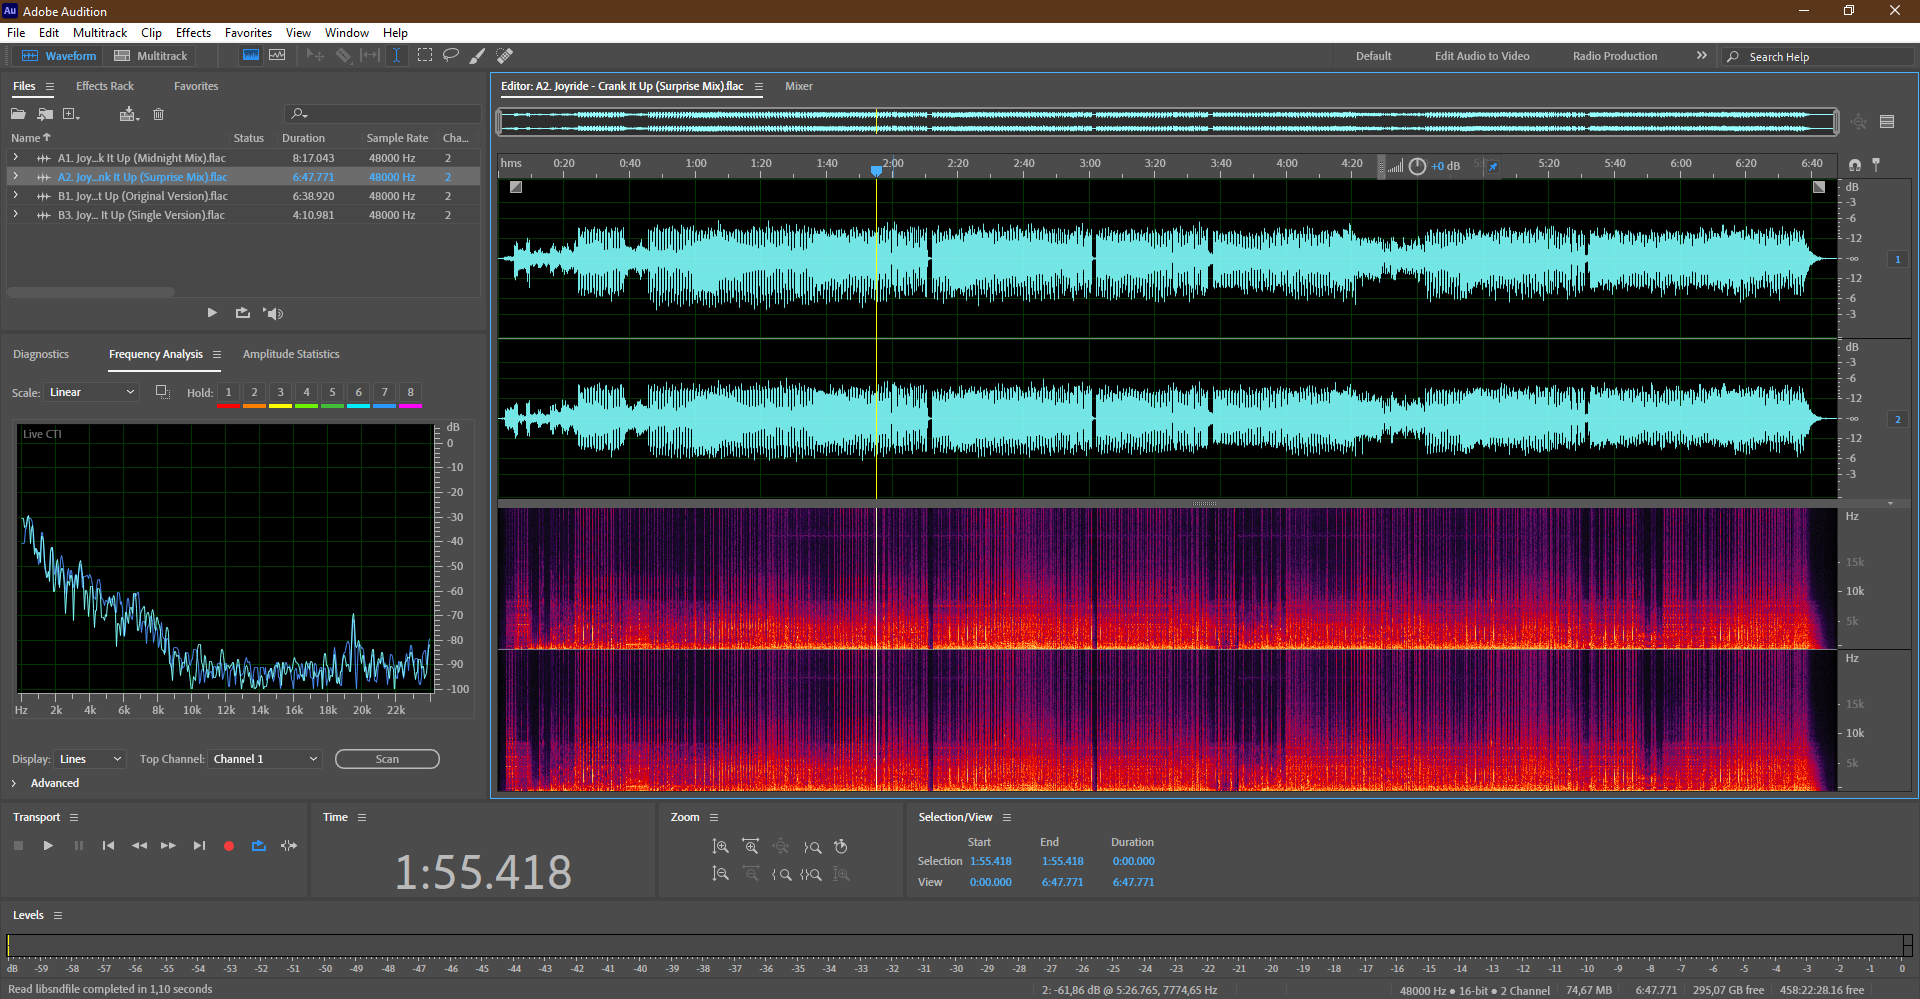
Task: Toggle Skip Selection in Transport
Action: coord(289,846)
